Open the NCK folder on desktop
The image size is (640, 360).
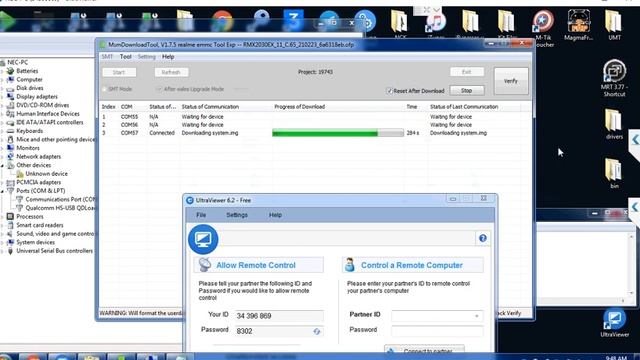(x=400, y=23)
